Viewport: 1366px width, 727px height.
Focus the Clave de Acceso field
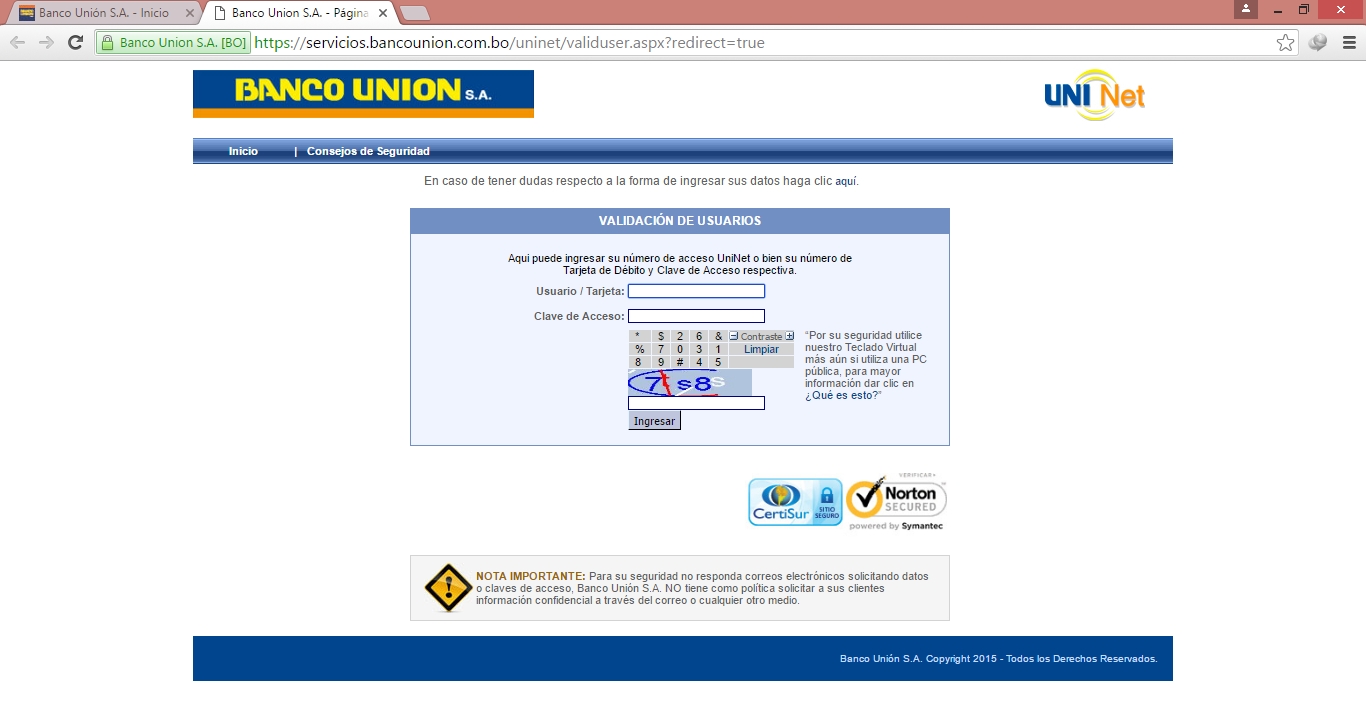pos(696,316)
